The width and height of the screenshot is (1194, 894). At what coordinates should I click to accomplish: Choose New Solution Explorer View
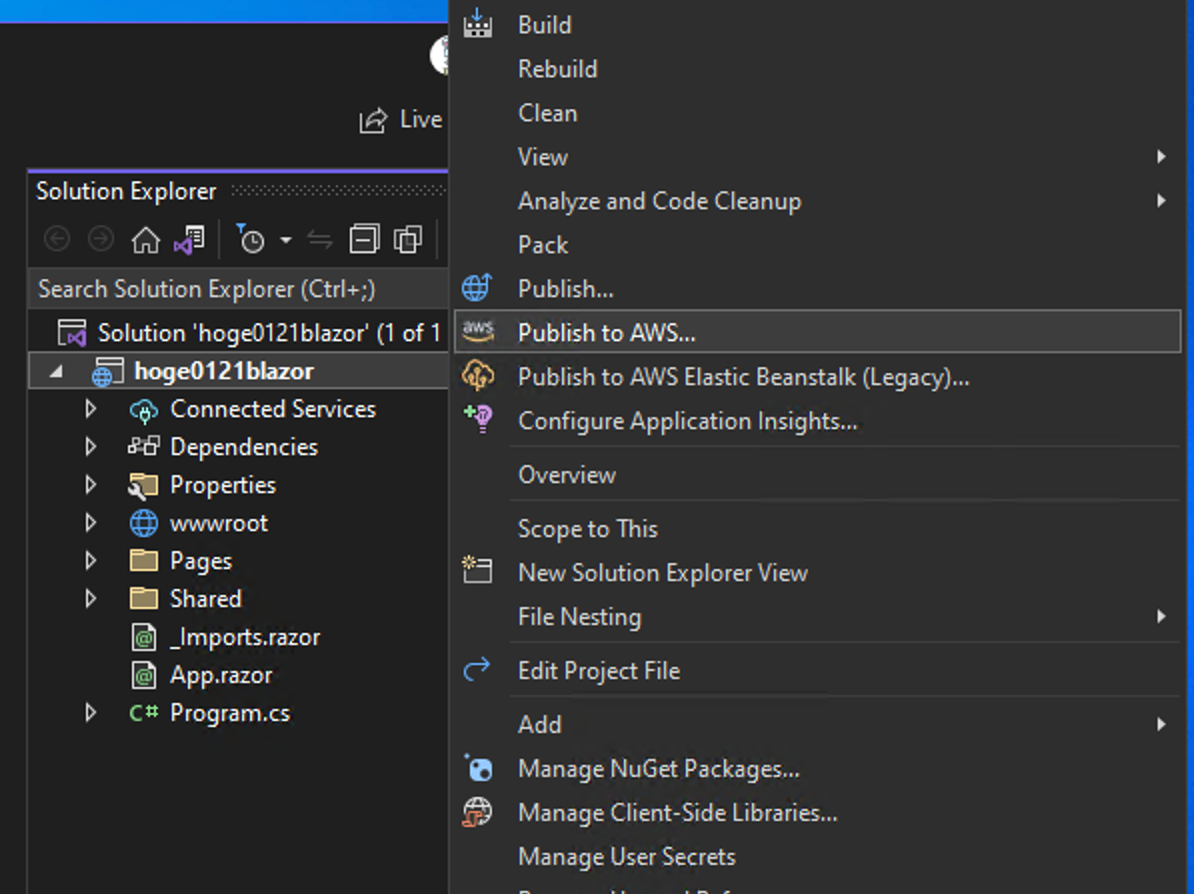818,573
